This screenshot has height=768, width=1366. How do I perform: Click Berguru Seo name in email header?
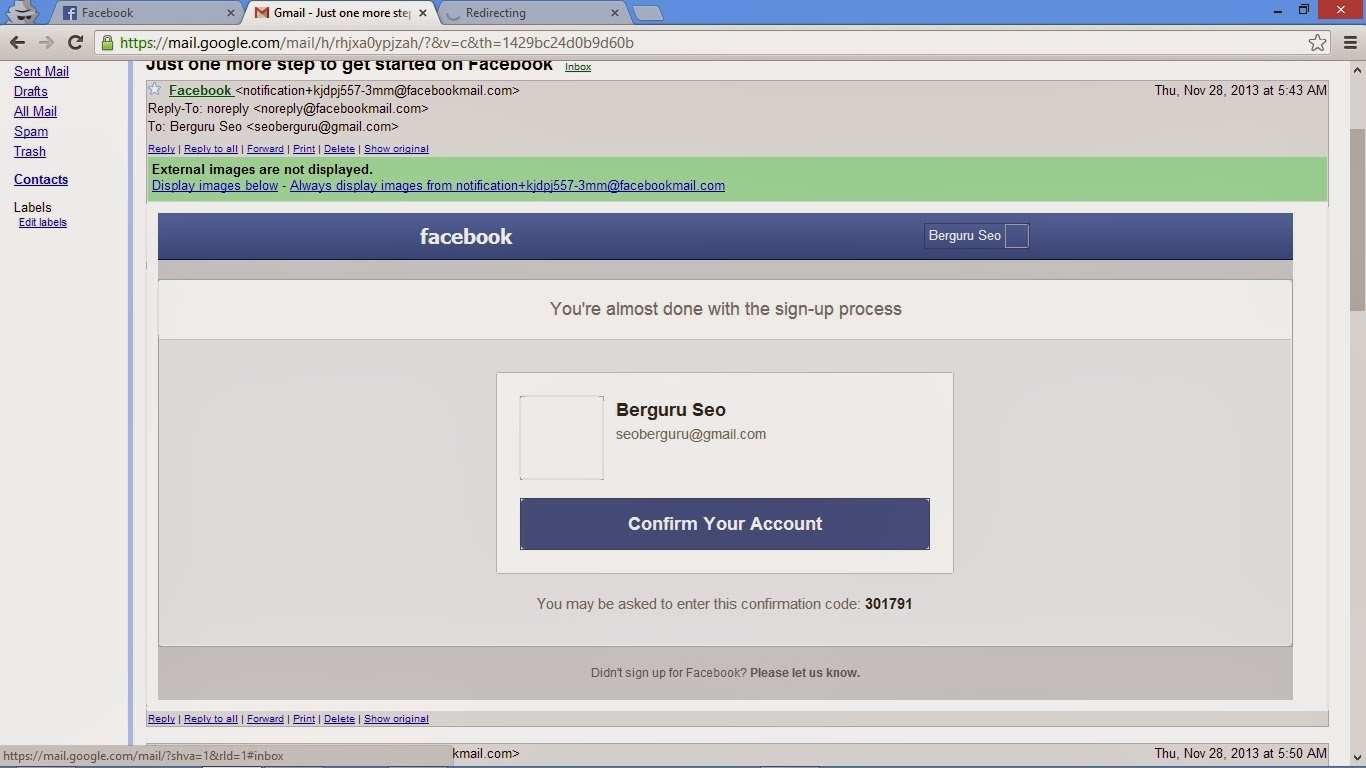click(x=964, y=235)
